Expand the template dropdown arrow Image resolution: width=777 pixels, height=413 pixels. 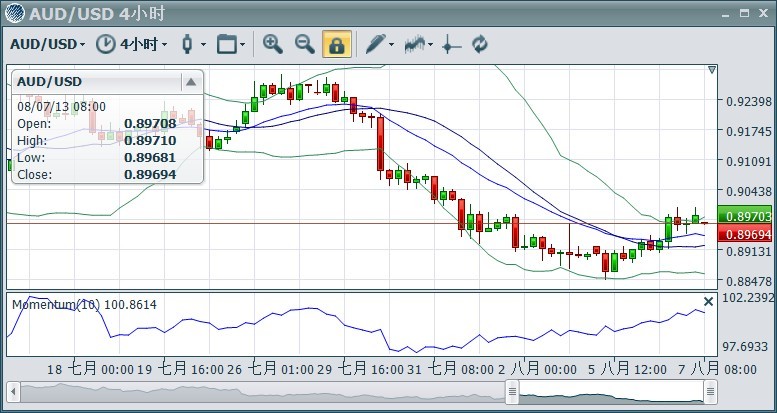(242, 45)
